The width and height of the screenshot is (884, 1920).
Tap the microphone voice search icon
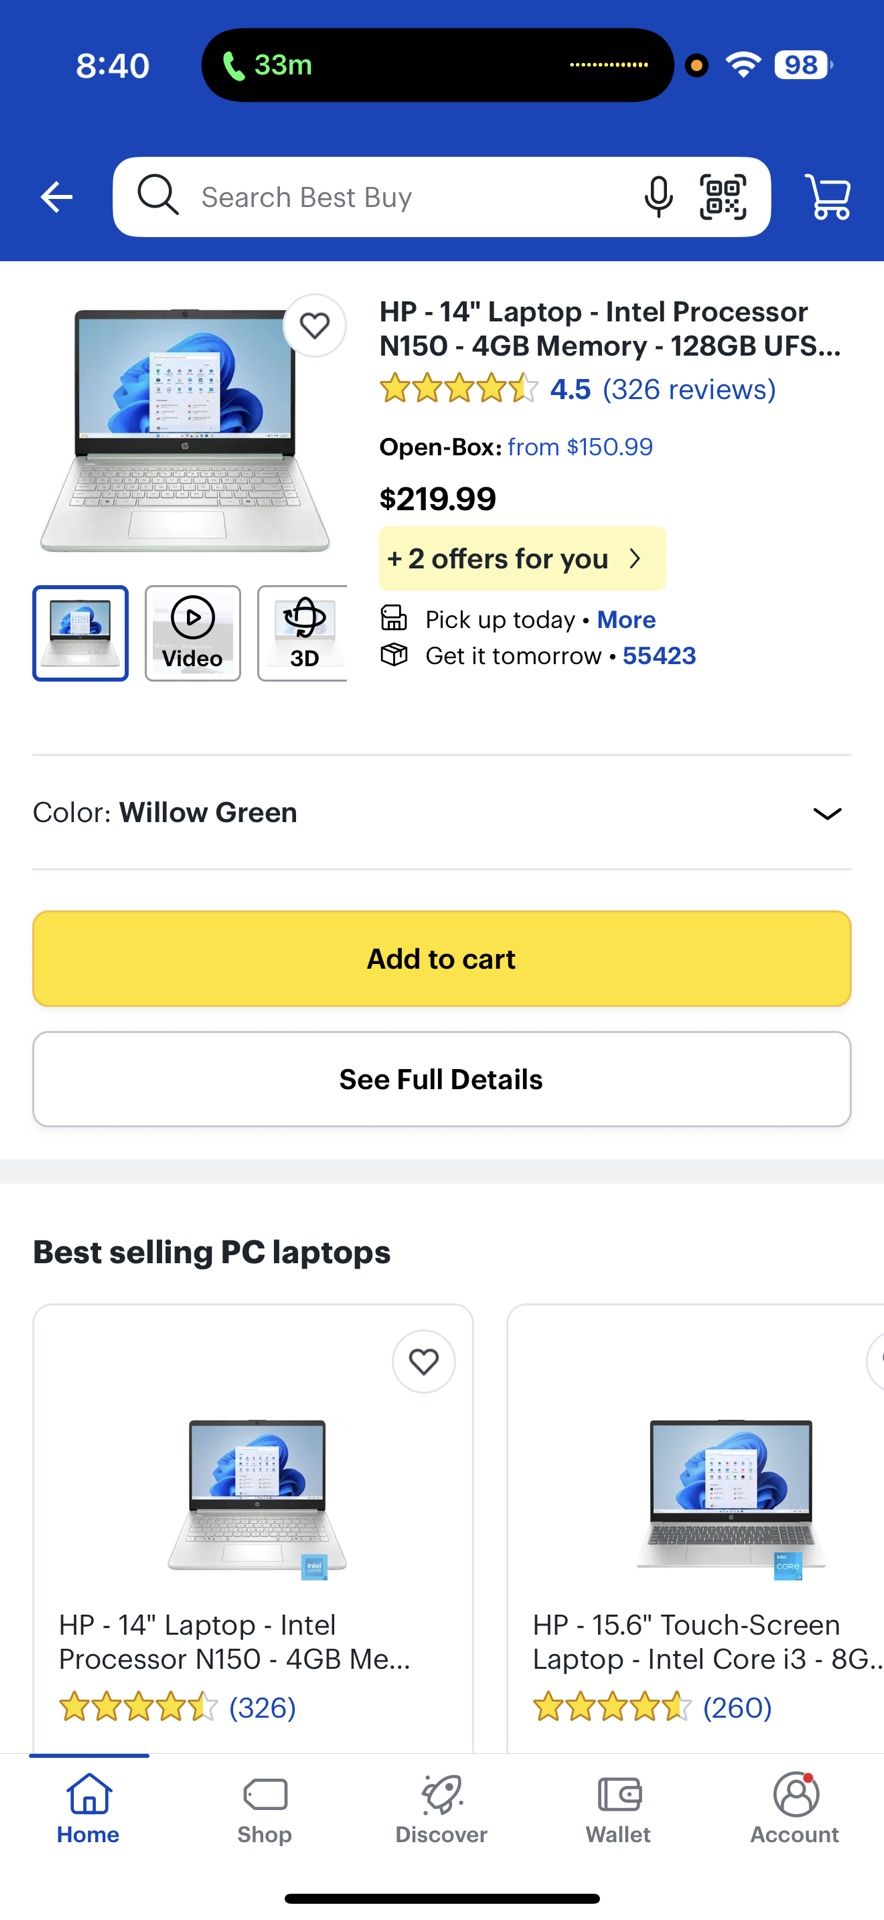pyautogui.click(x=658, y=197)
